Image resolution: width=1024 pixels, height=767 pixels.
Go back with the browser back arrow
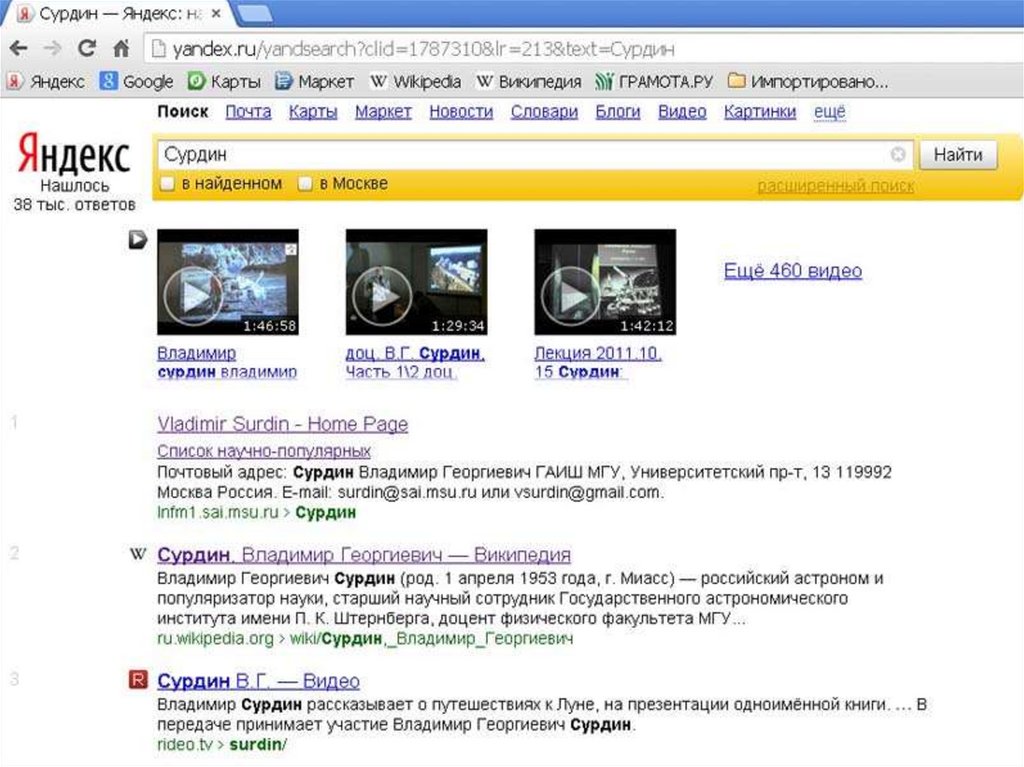(19, 48)
